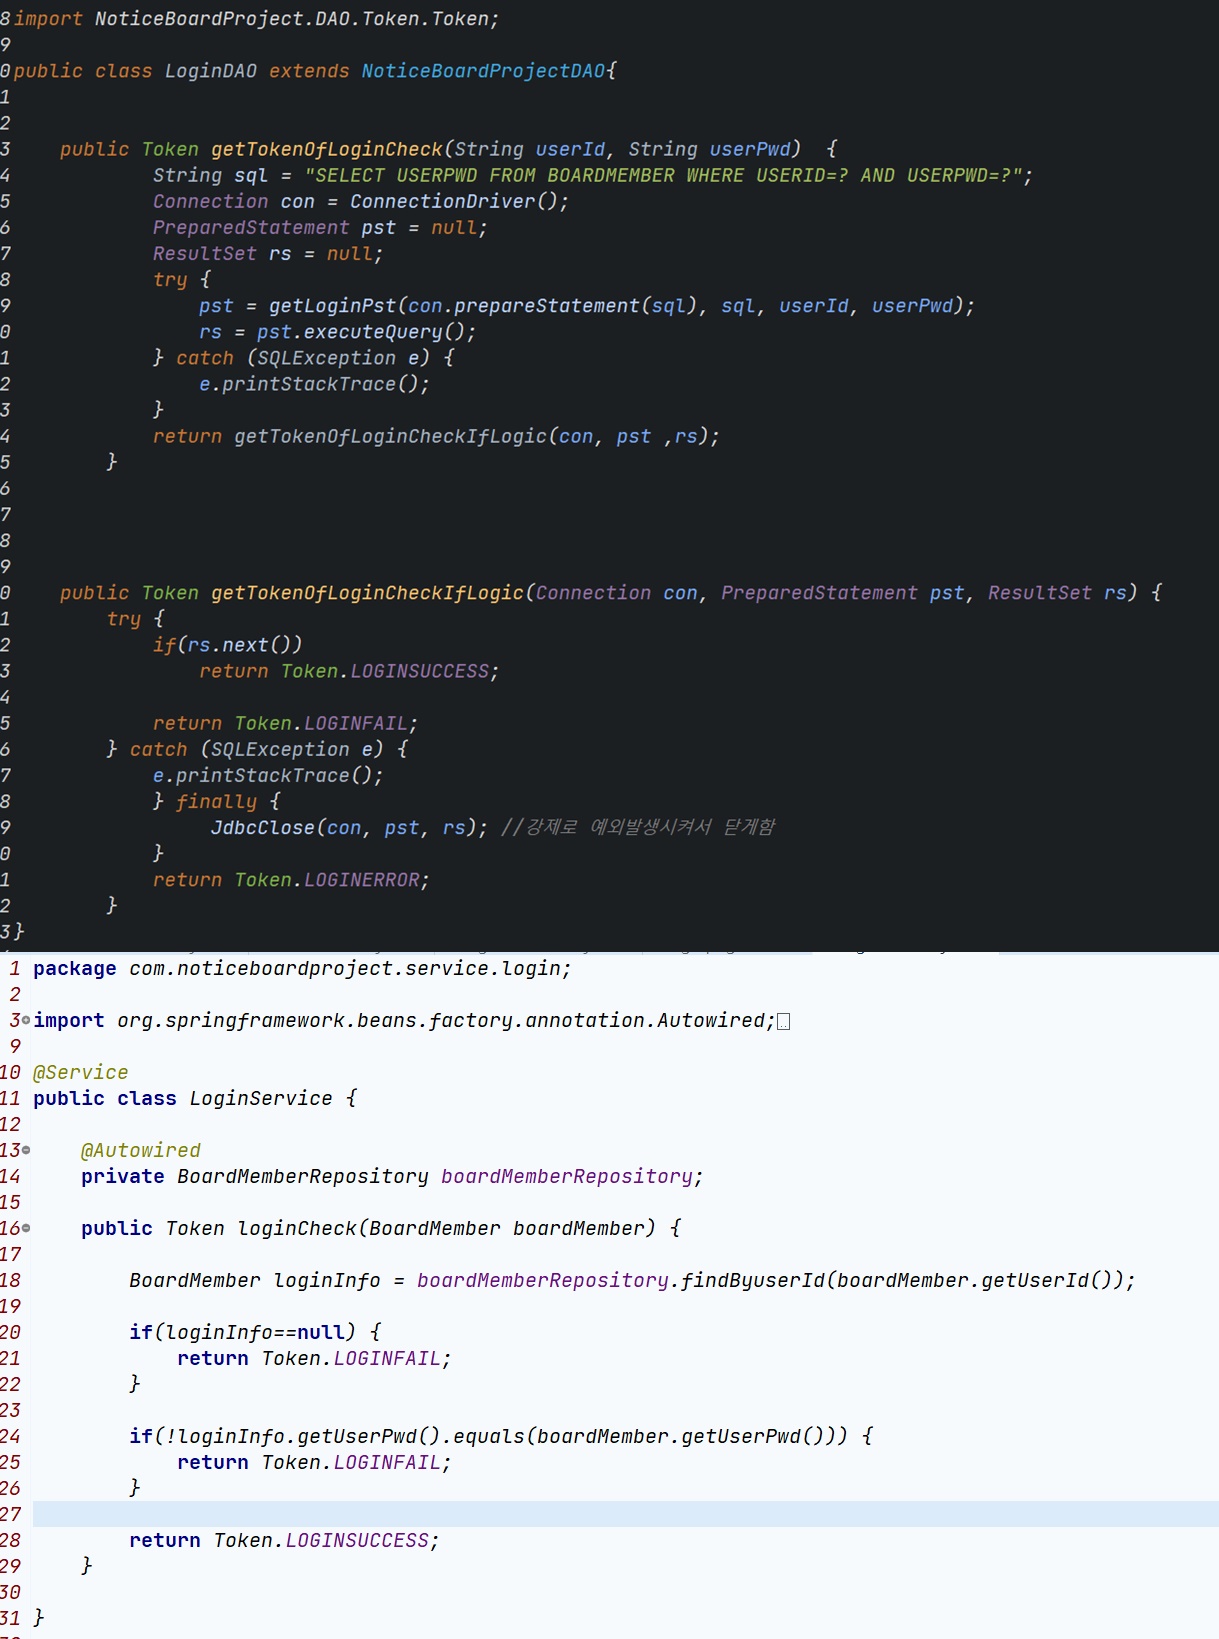Click the finally keyword

tap(216, 801)
